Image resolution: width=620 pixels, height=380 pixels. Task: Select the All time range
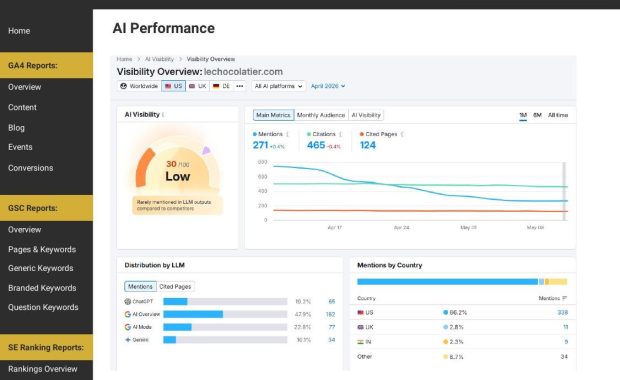pyautogui.click(x=558, y=115)
